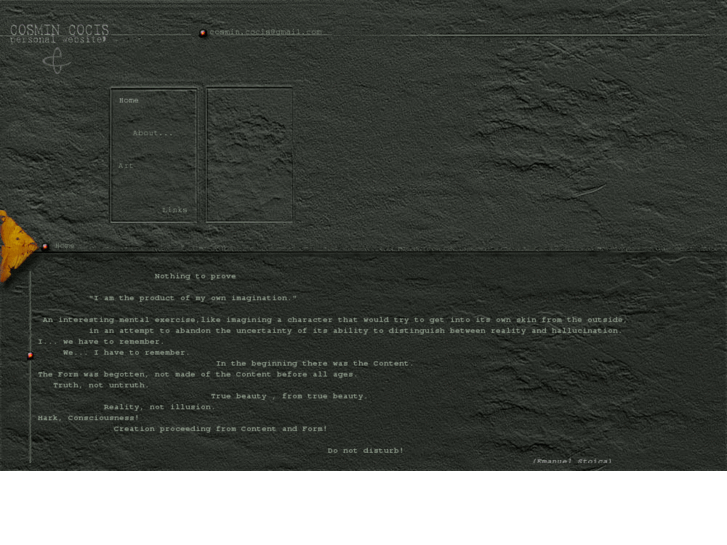
Task: Click 'In the beginning there was the Content.'
Action: click(314, 363)
